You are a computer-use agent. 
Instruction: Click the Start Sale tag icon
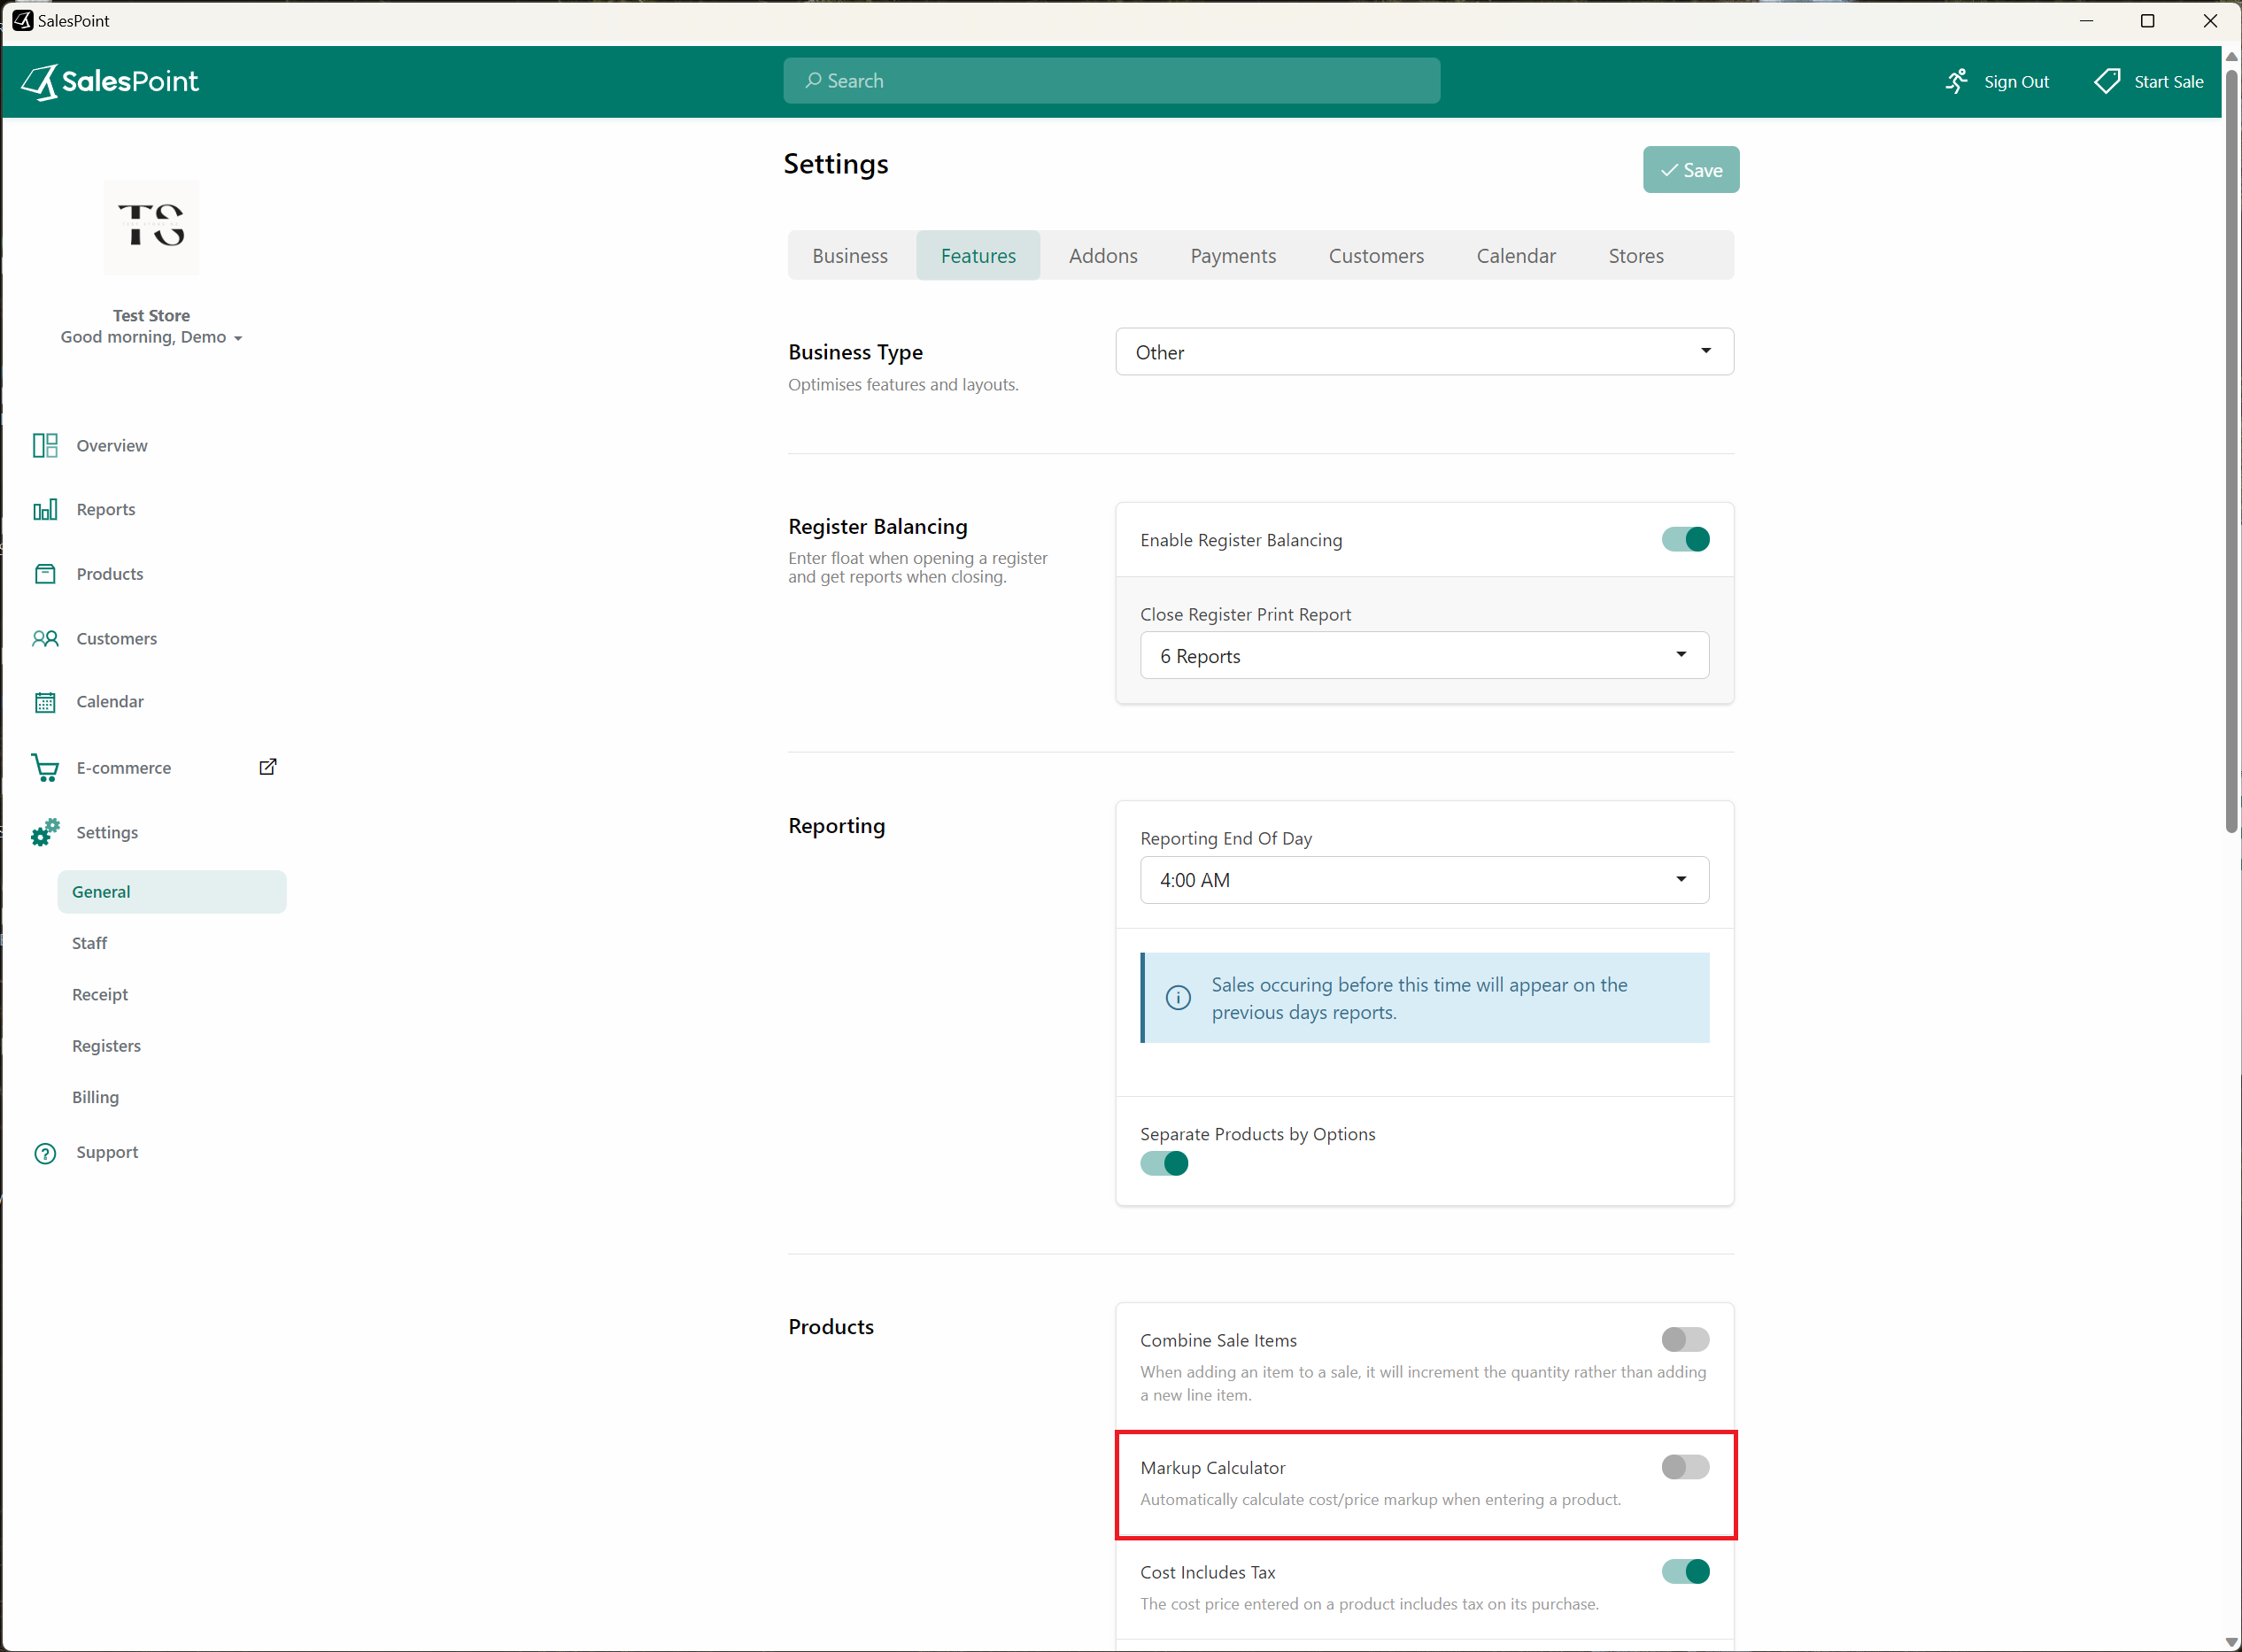click(x=2107, y=81)
